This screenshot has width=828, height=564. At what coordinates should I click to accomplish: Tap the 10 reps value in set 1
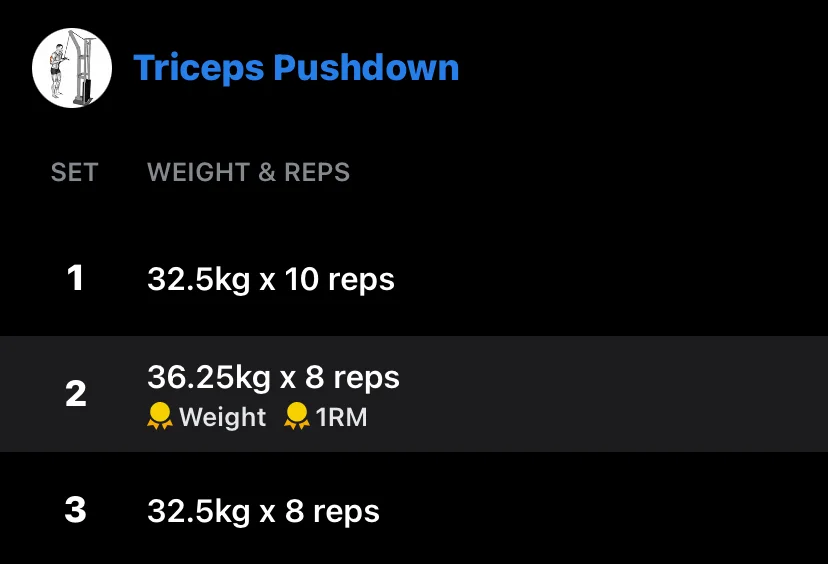click(340, 280)
